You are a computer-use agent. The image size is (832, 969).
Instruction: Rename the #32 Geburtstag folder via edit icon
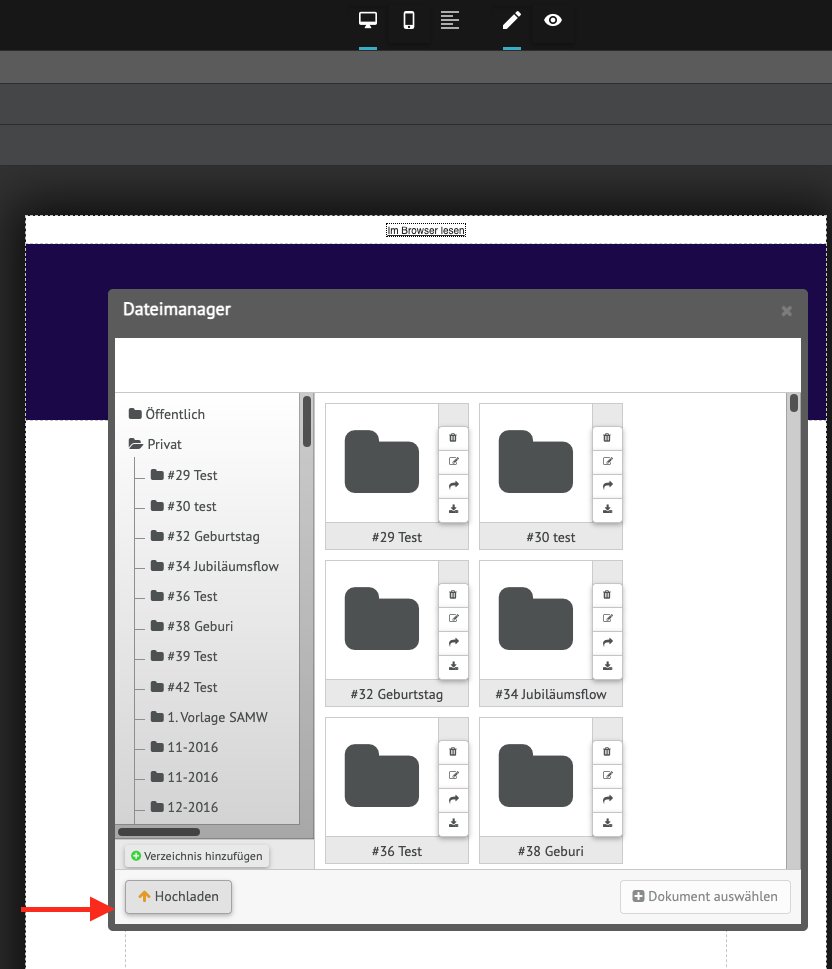[x=453, y=618]
